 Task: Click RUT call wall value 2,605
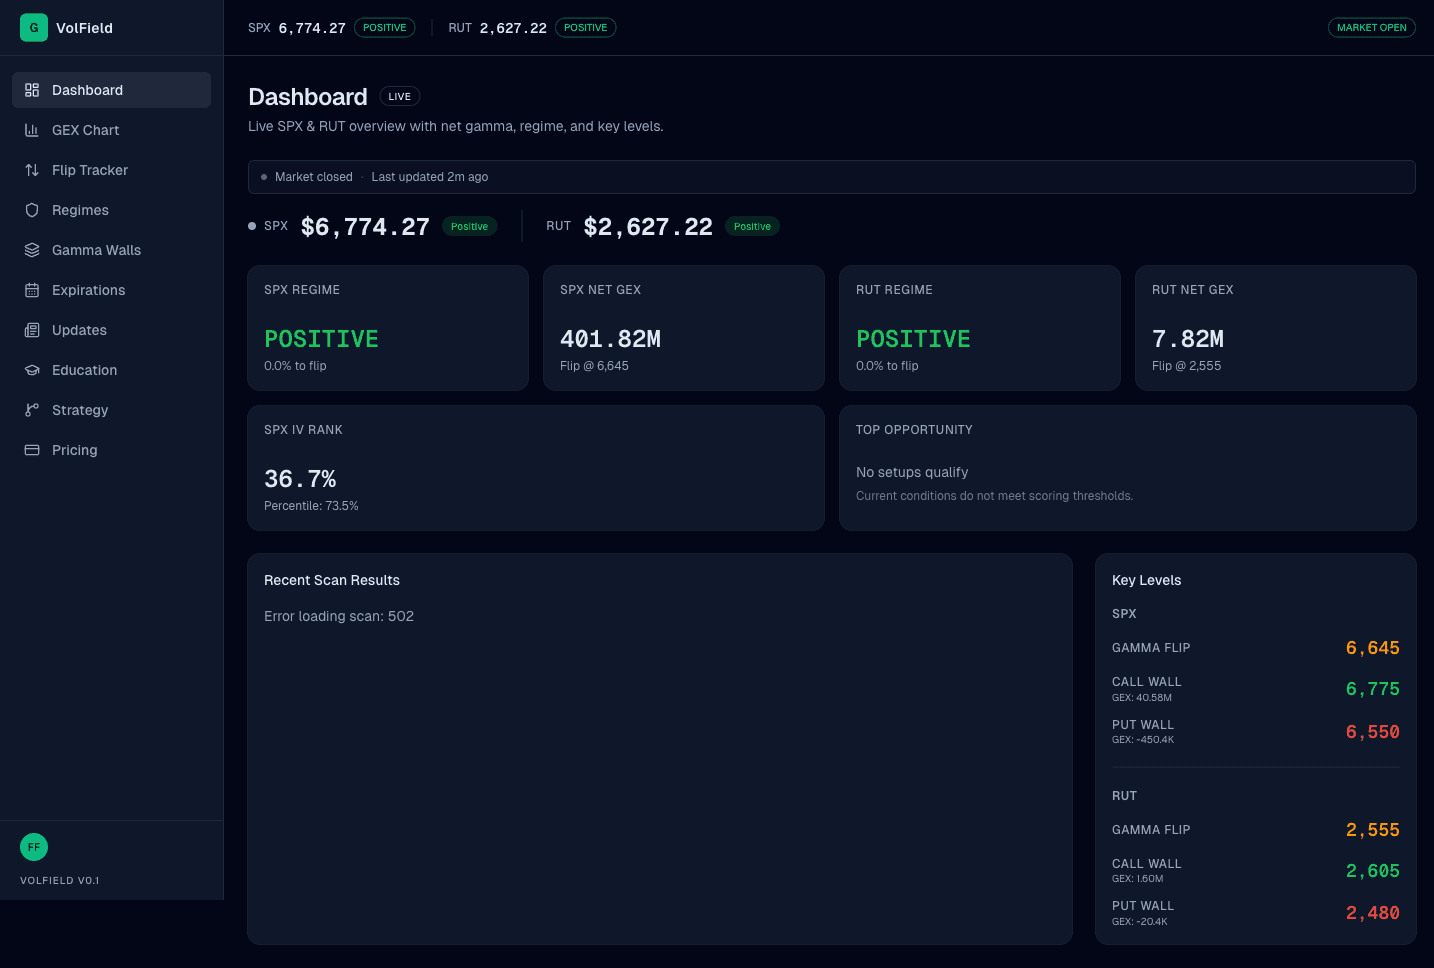(x=1372, y=871)
